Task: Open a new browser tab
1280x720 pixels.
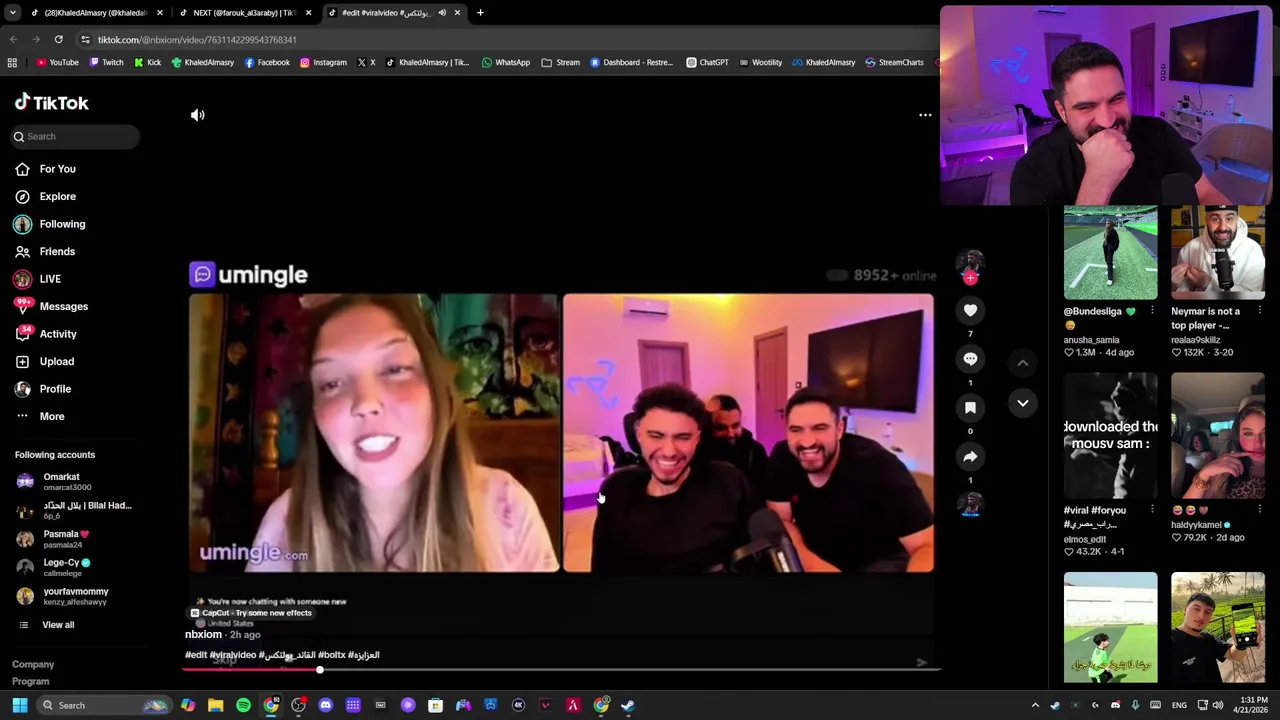Action: coord(480,13)
